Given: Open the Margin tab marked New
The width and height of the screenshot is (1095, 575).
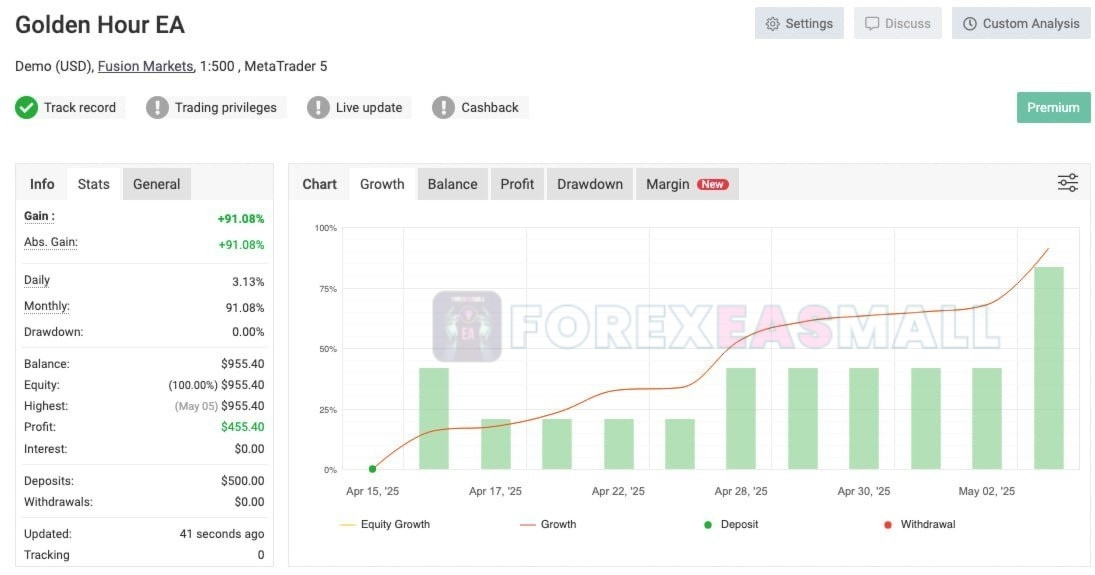Looking at the screenshot, I should tap(687, 184).
